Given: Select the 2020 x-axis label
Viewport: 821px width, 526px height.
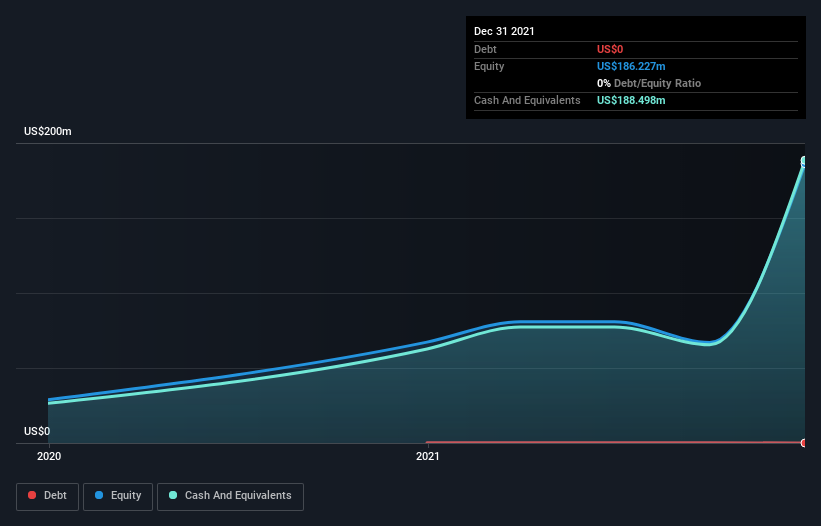Looking at the screenshot, I should (49, 456).
